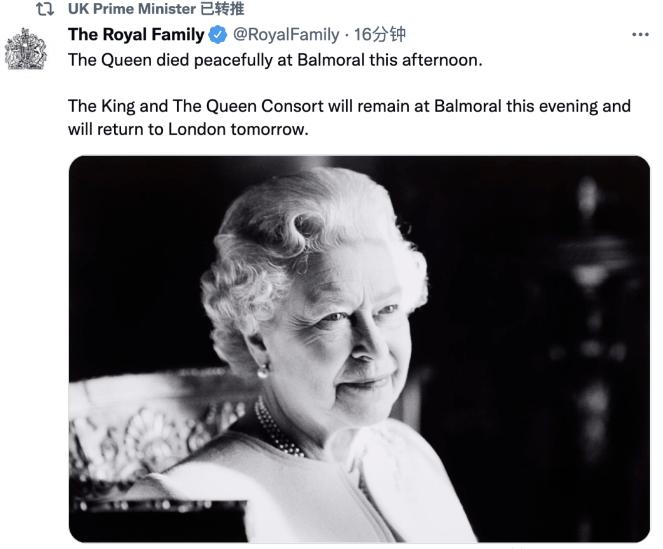Click The Royal Family display name

136,35
